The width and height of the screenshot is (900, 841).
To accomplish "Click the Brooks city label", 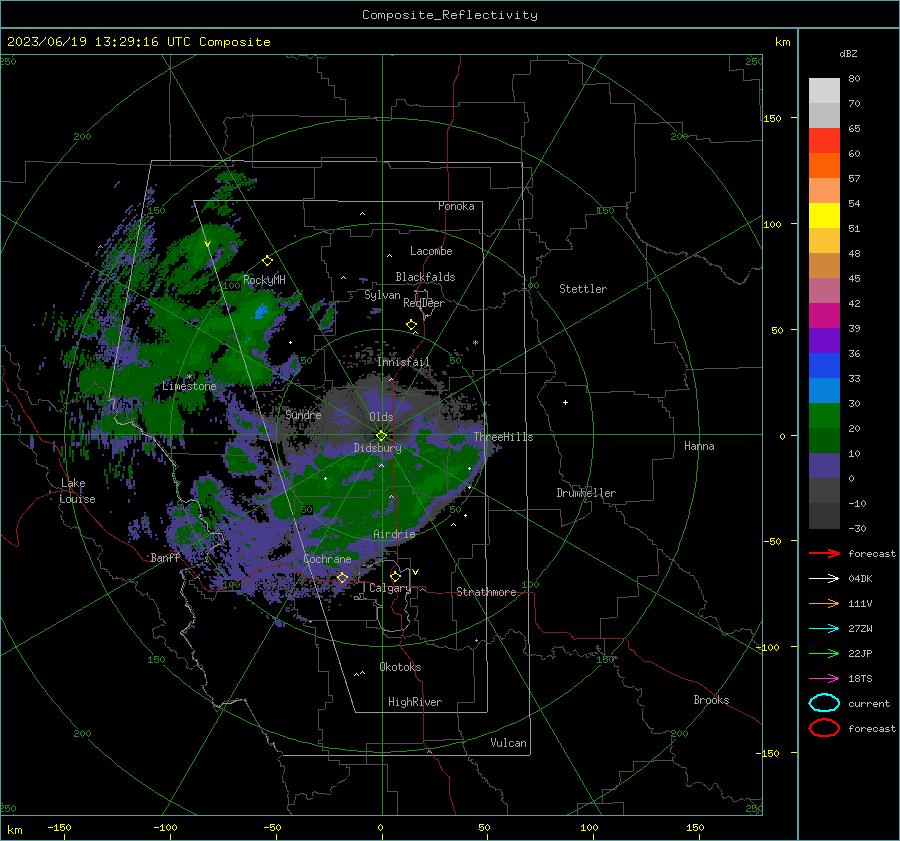I will coord(711,700).
